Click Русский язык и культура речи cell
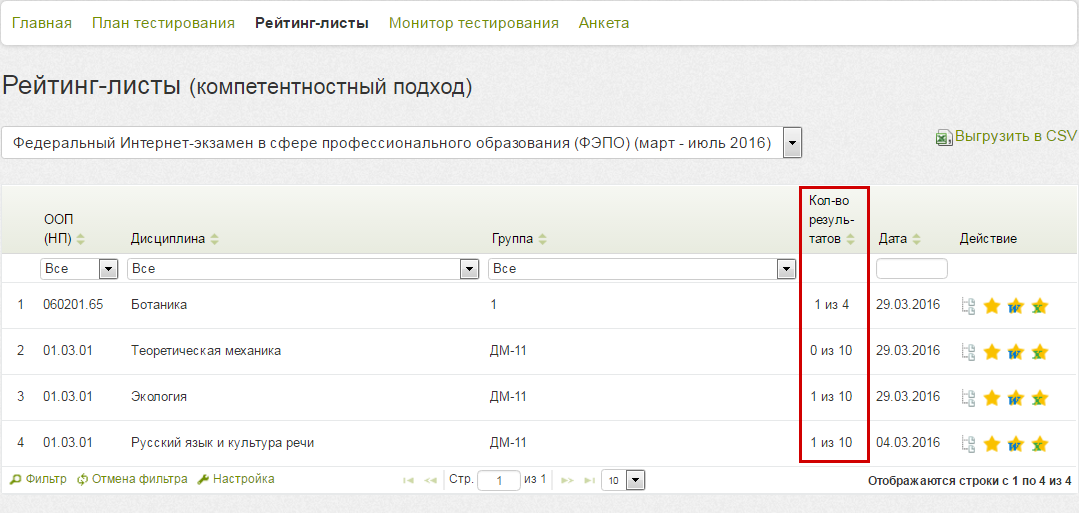The image size is (1079, 513). (222, 443)
